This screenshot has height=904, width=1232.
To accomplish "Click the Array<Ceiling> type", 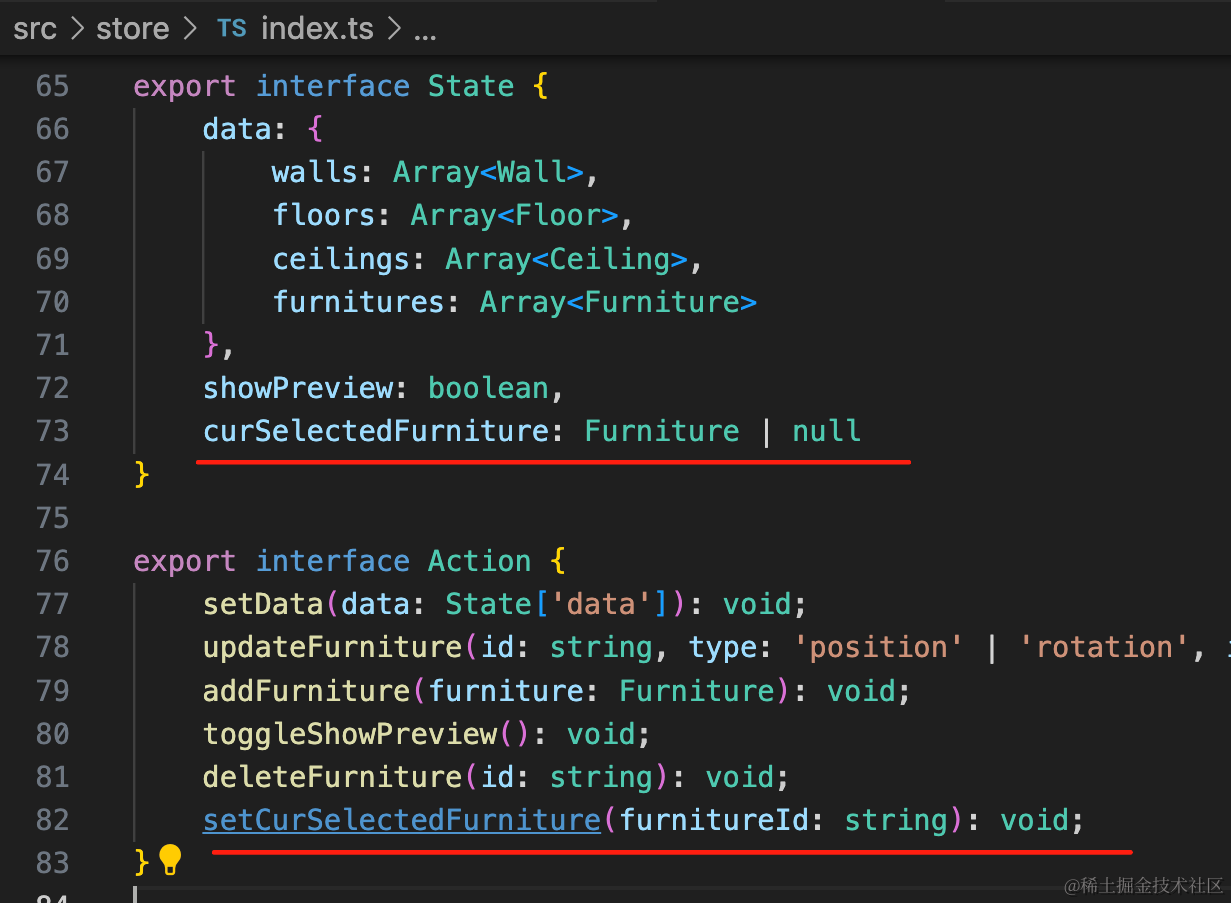I will (567, 259).
